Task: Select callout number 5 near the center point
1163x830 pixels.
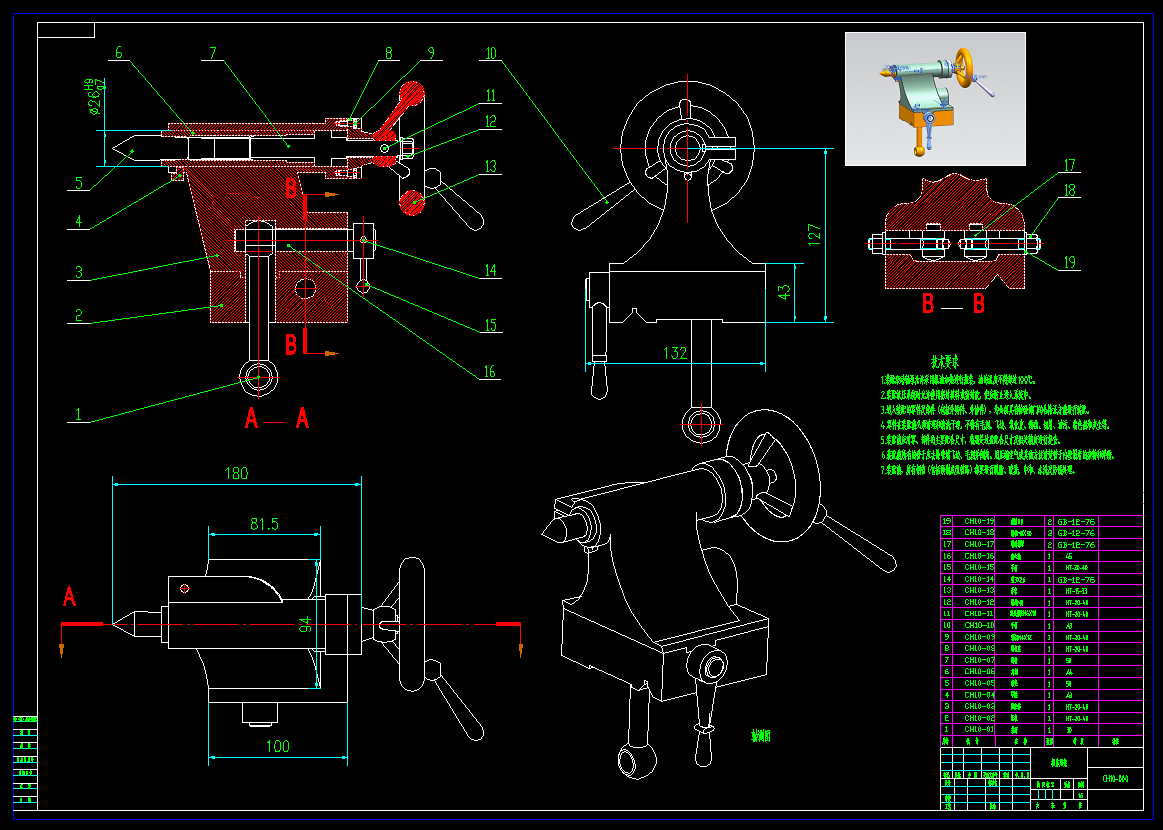Action: [79, 182]
